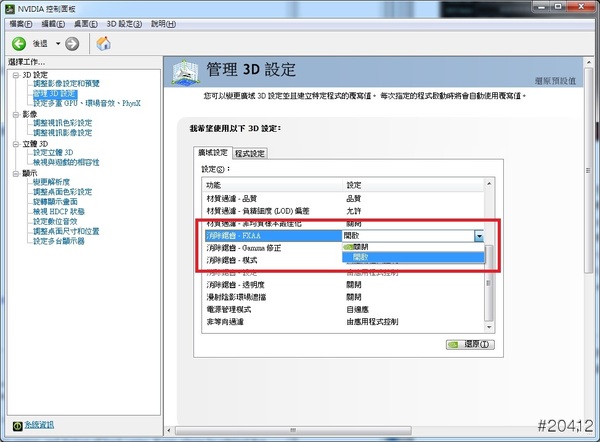
Task: Open the 說明(H) menu
Action: 163,24
